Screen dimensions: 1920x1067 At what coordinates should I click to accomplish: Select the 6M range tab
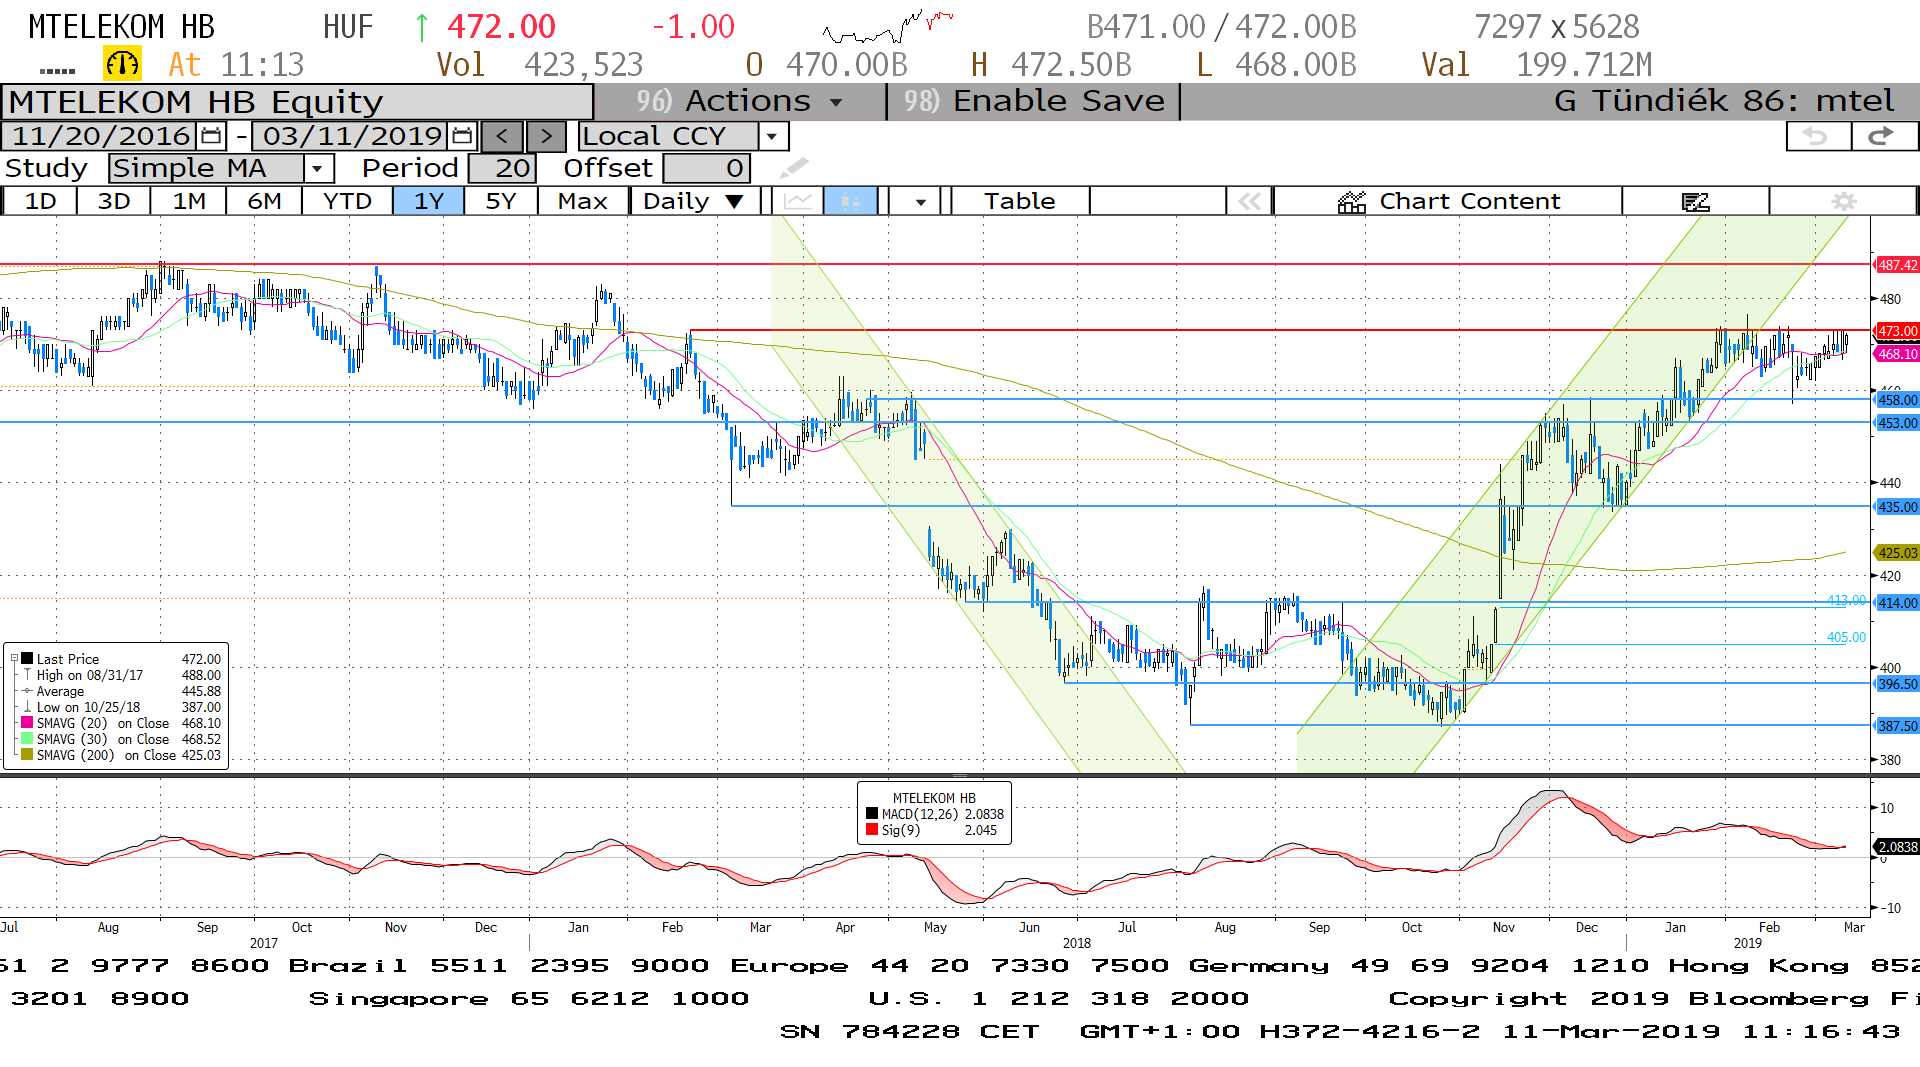click(264, 202)
